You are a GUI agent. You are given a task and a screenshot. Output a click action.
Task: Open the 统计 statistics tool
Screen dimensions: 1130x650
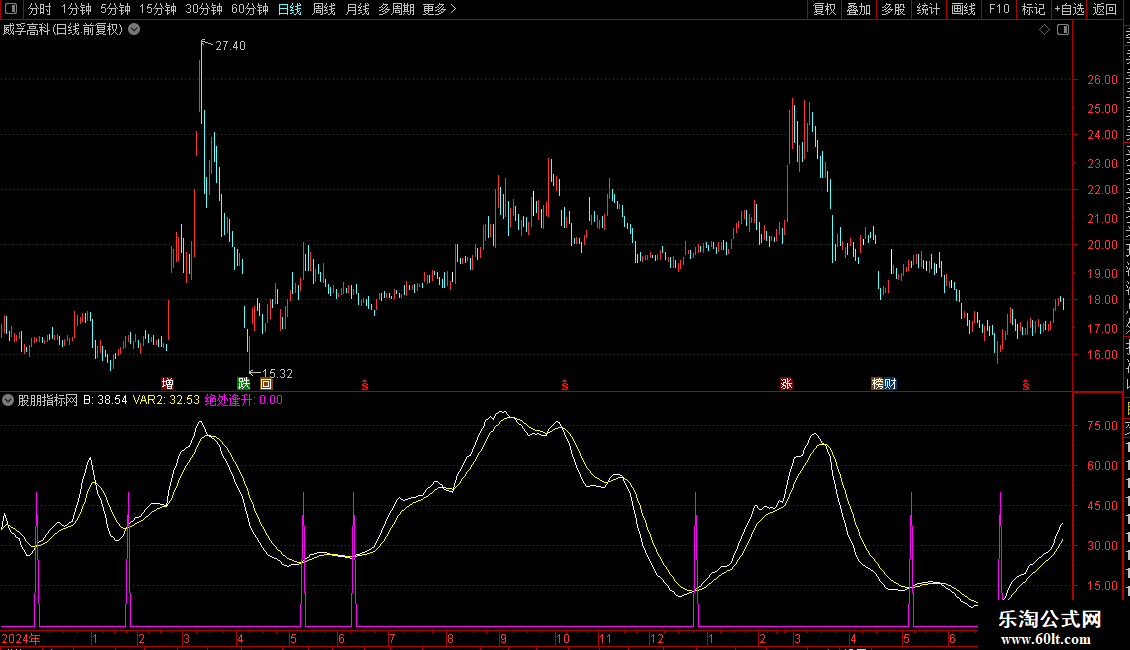pyautogui.click(x=927, y=9)
